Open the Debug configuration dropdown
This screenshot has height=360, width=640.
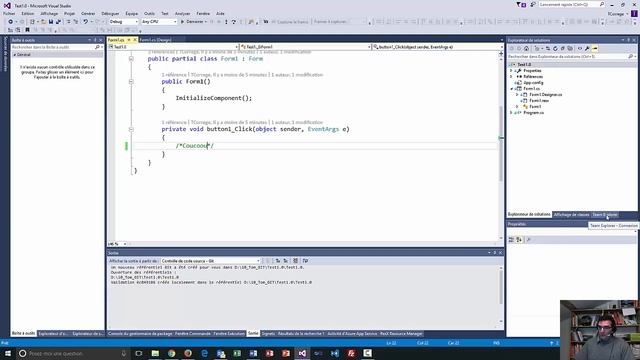click(124, 22)
